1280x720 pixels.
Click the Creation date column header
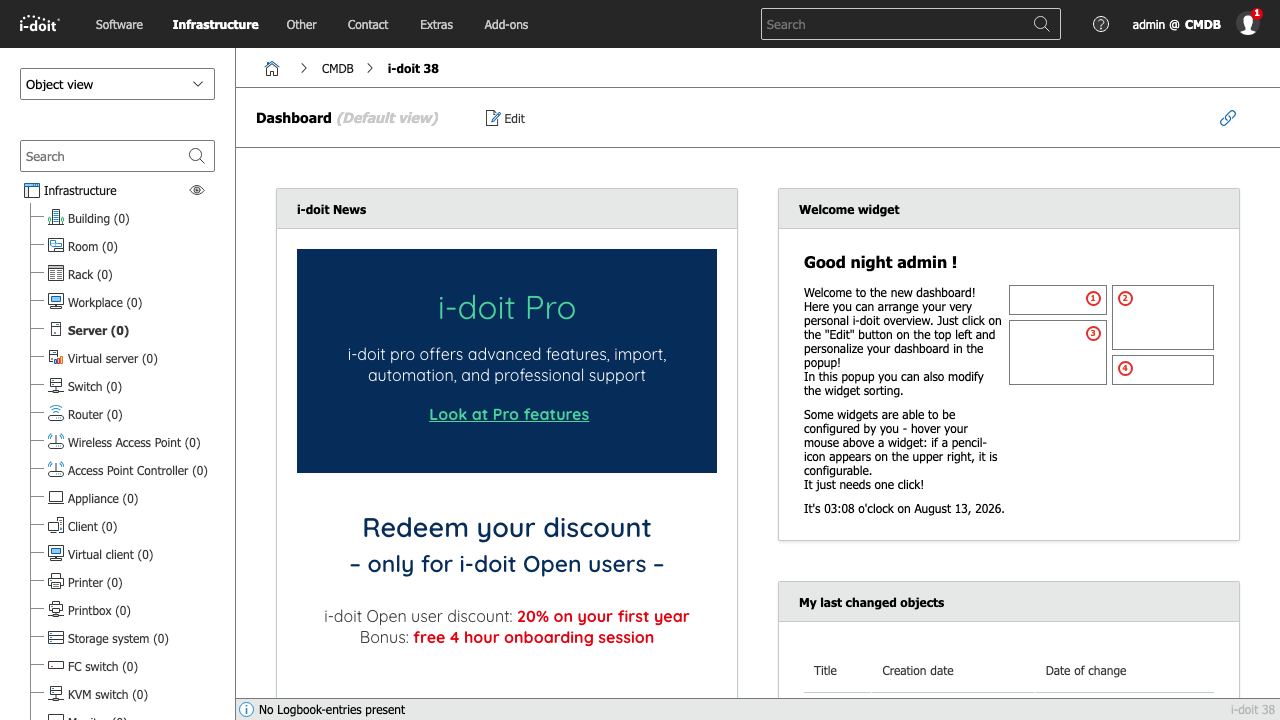click(918, 670)
